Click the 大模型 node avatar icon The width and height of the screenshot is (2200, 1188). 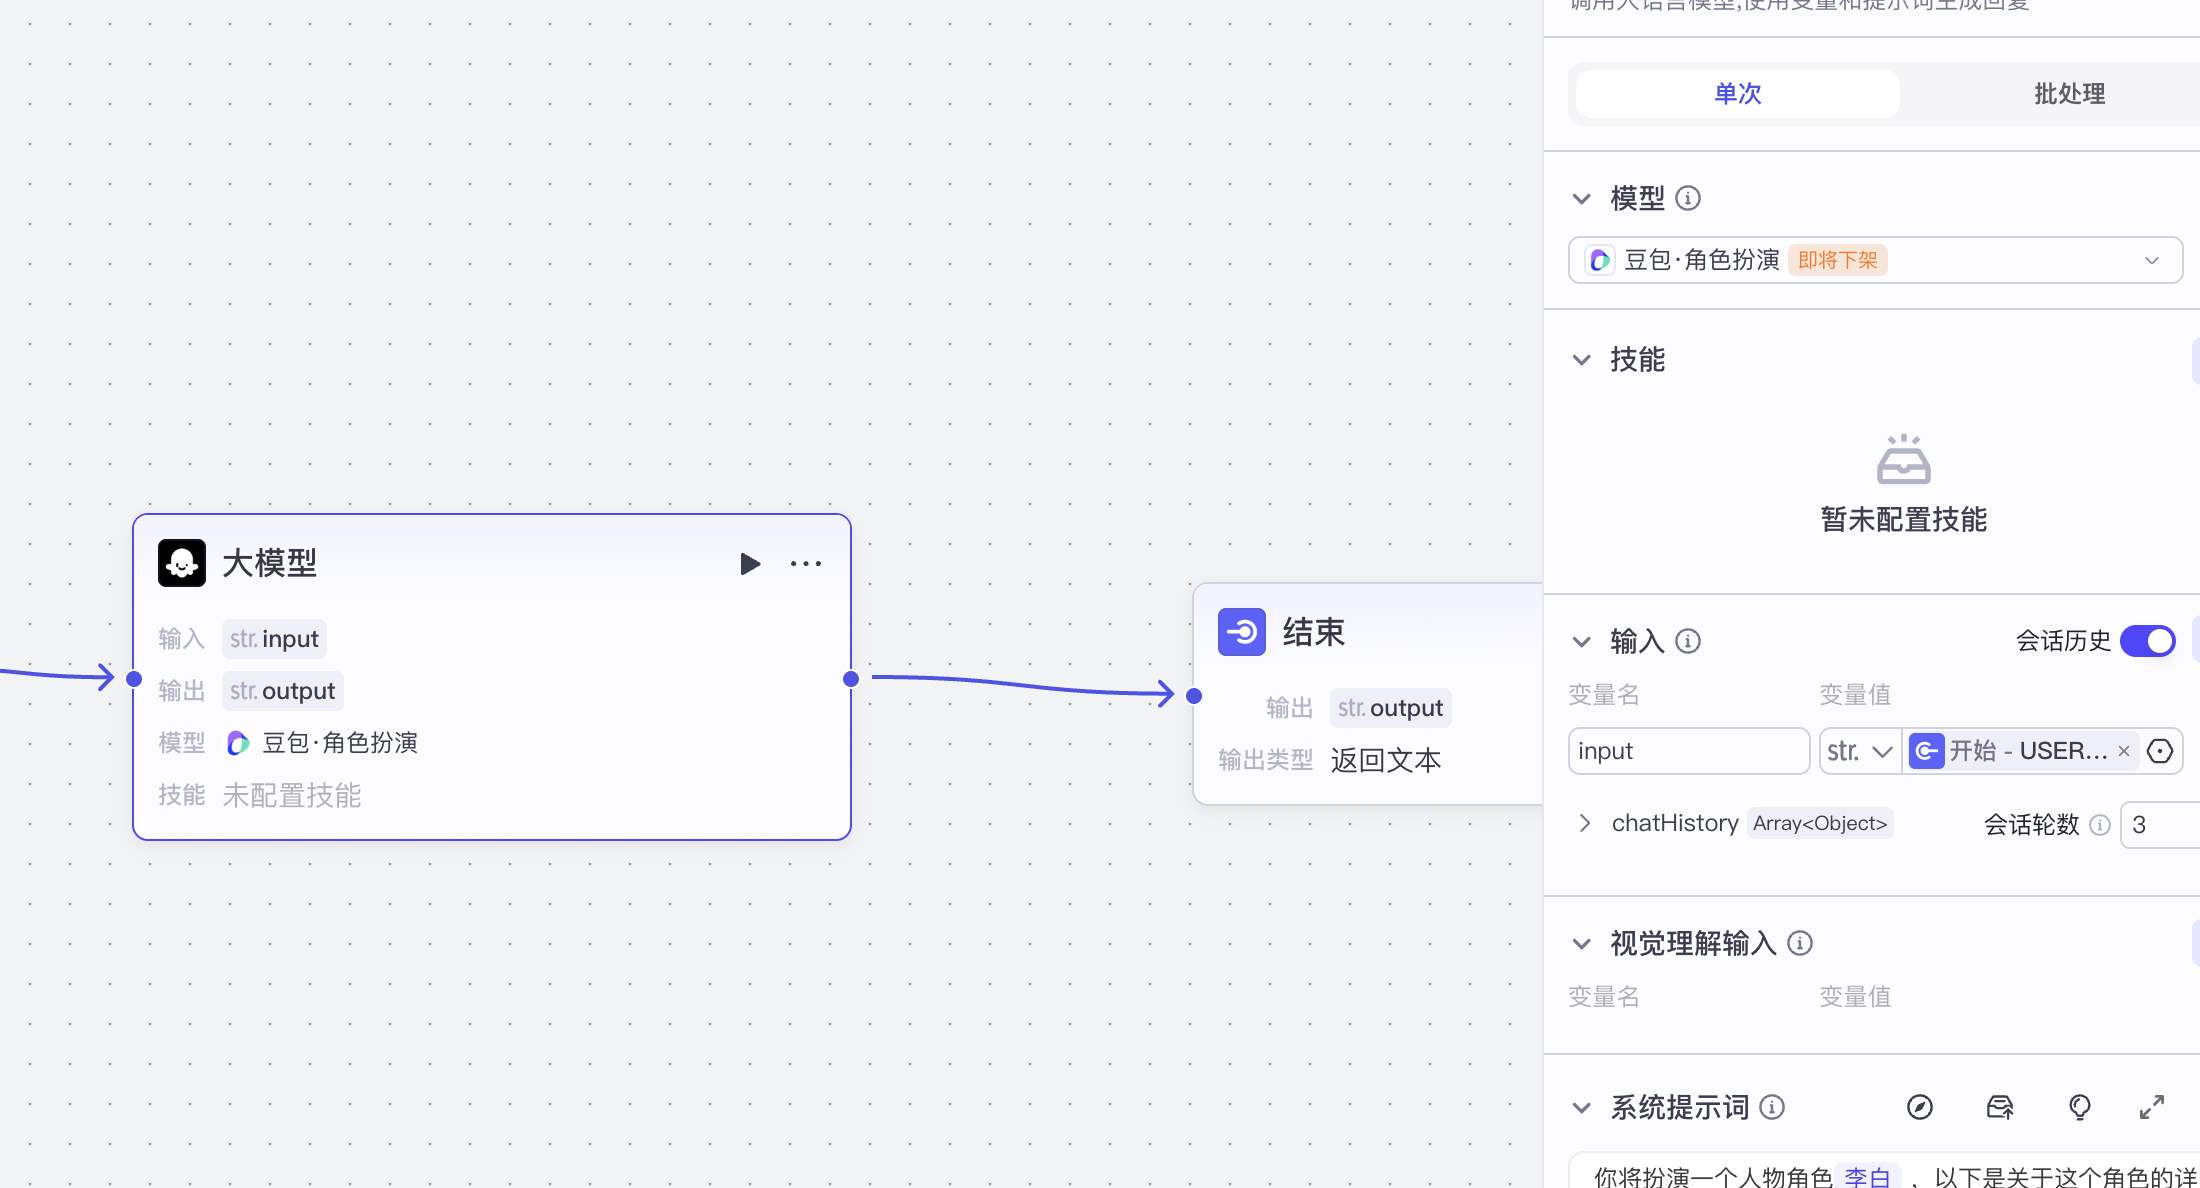(182, 563)
